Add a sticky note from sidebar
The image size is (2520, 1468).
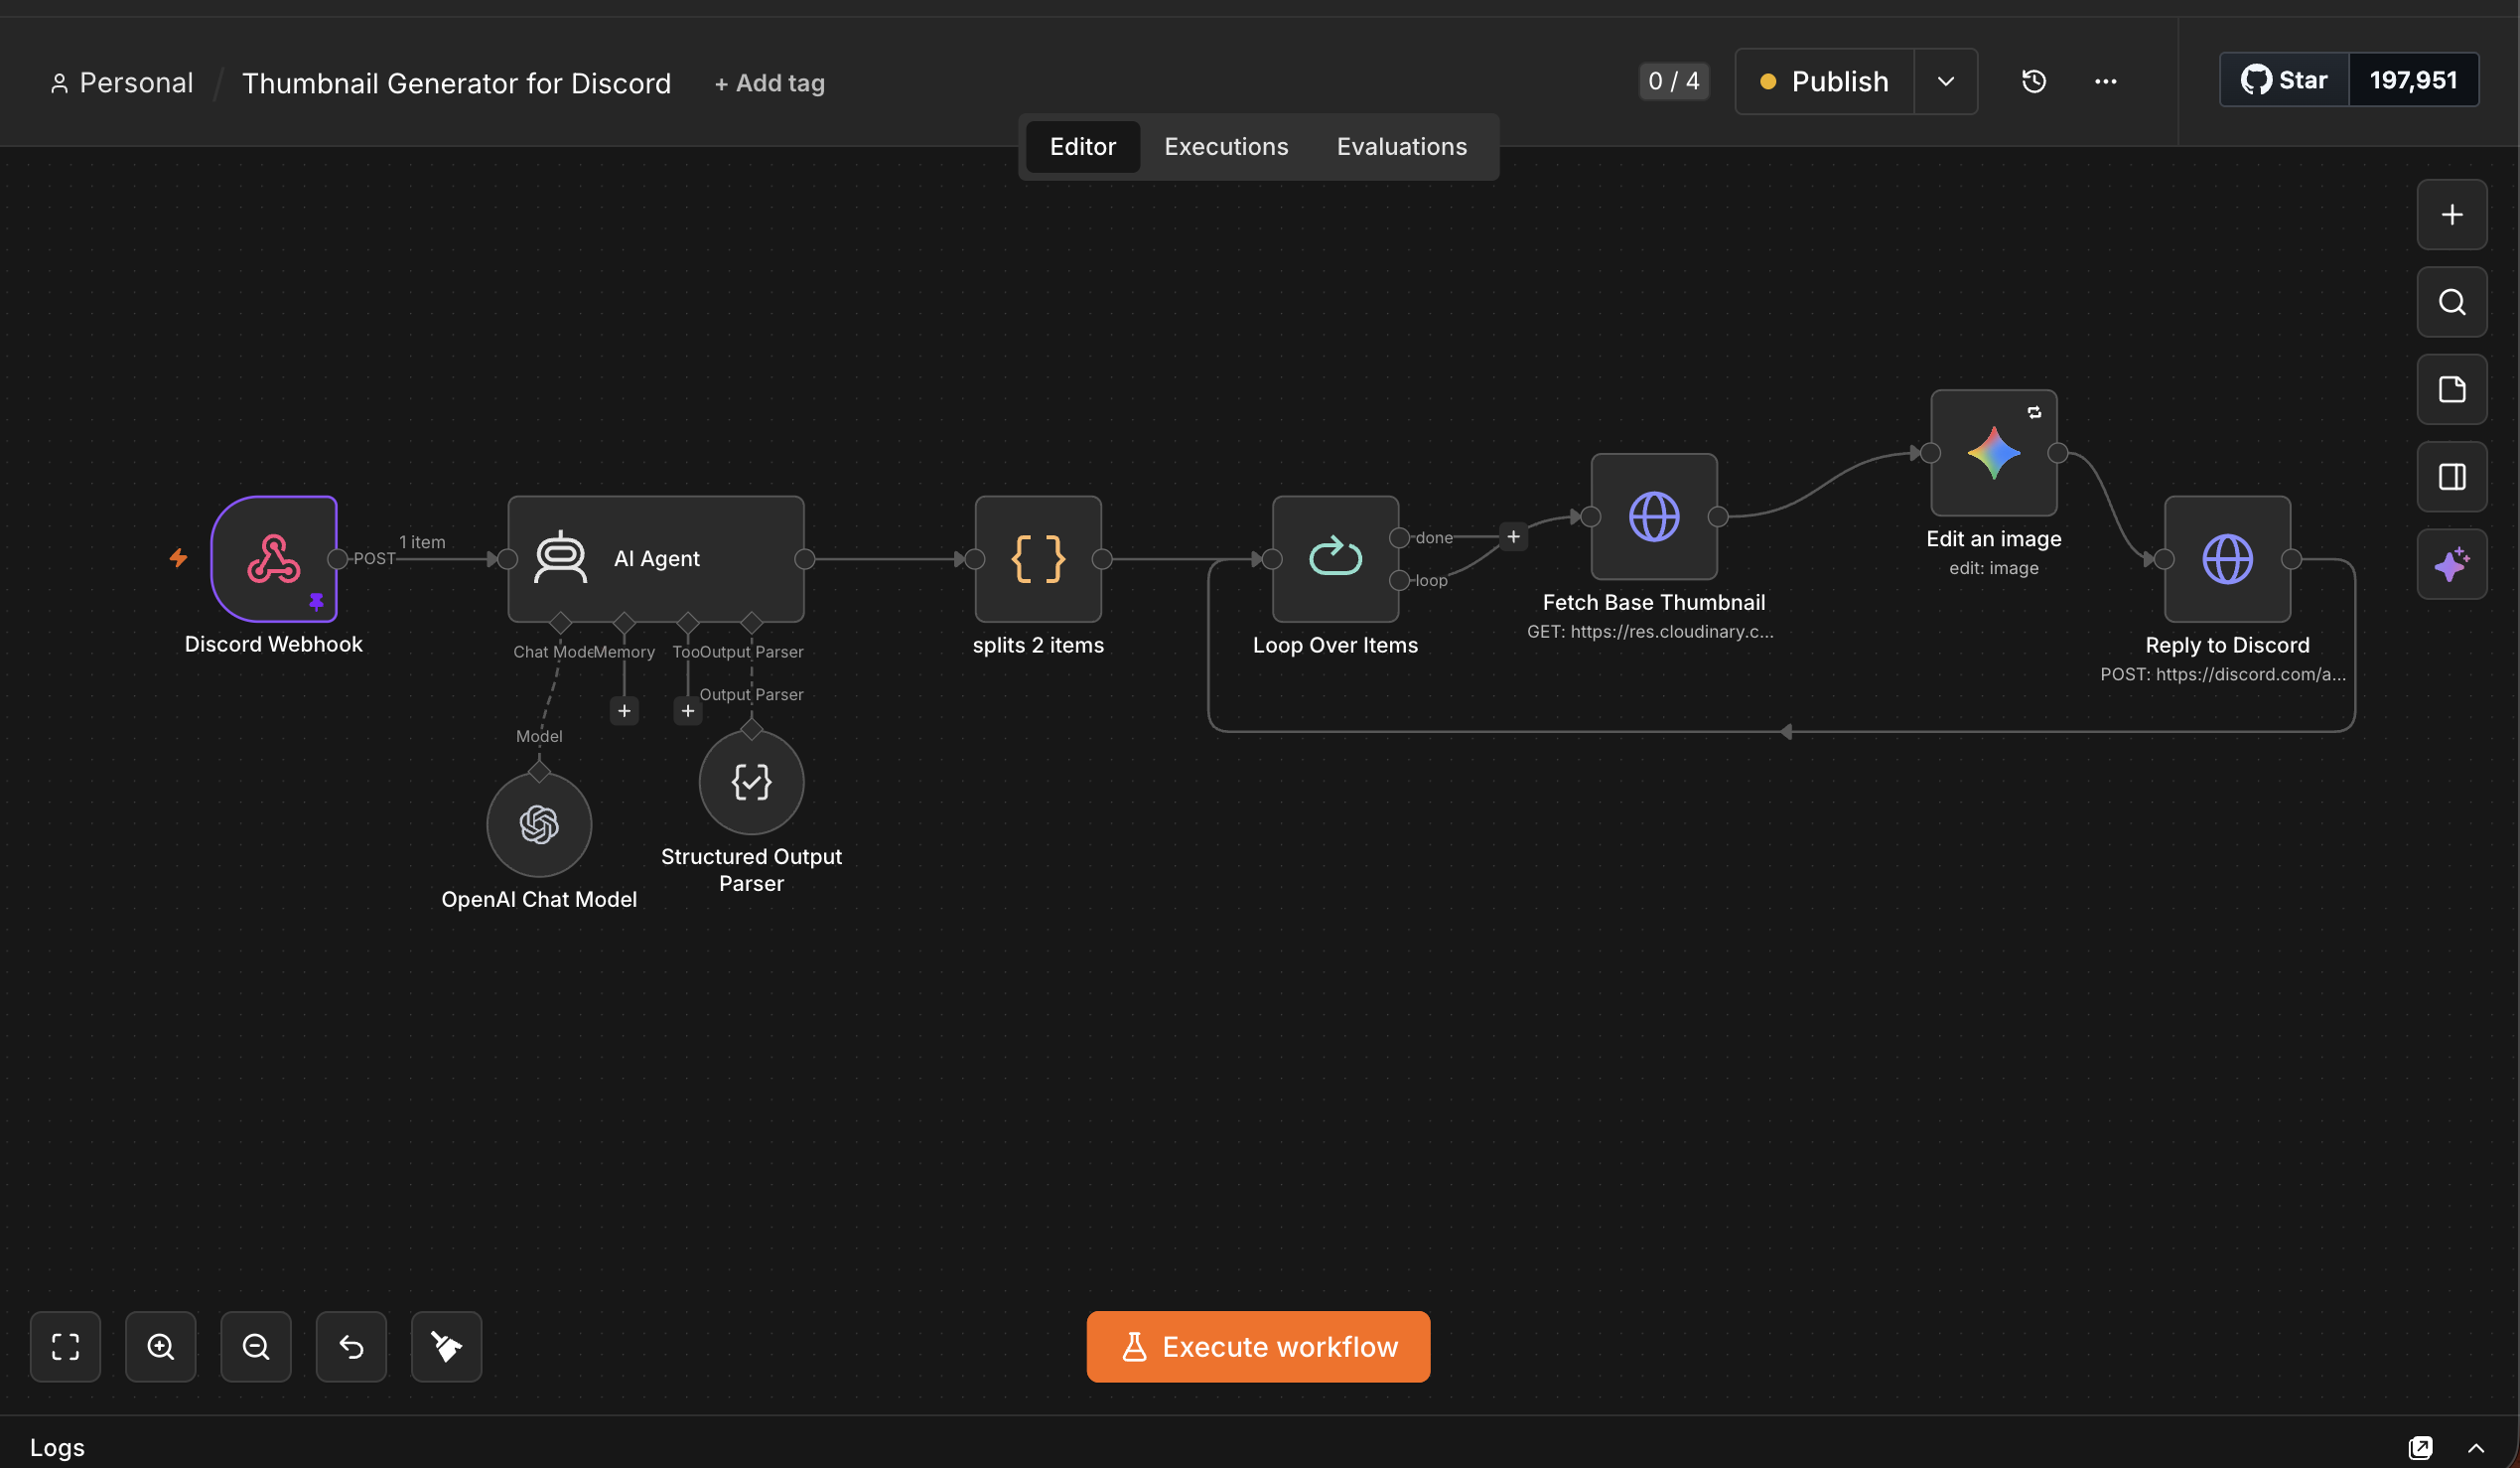point(2451,389)
